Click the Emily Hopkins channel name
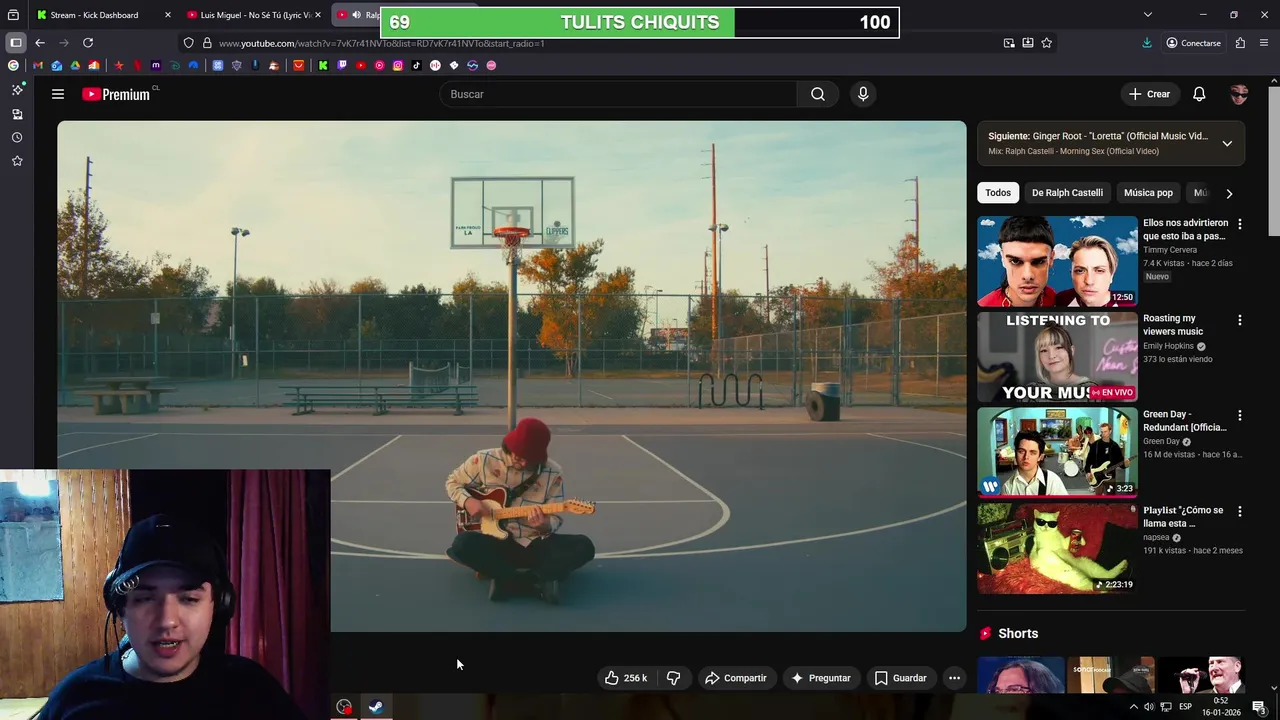Viewport: 1280px width, 720px height. click(x=1168, y=346)
